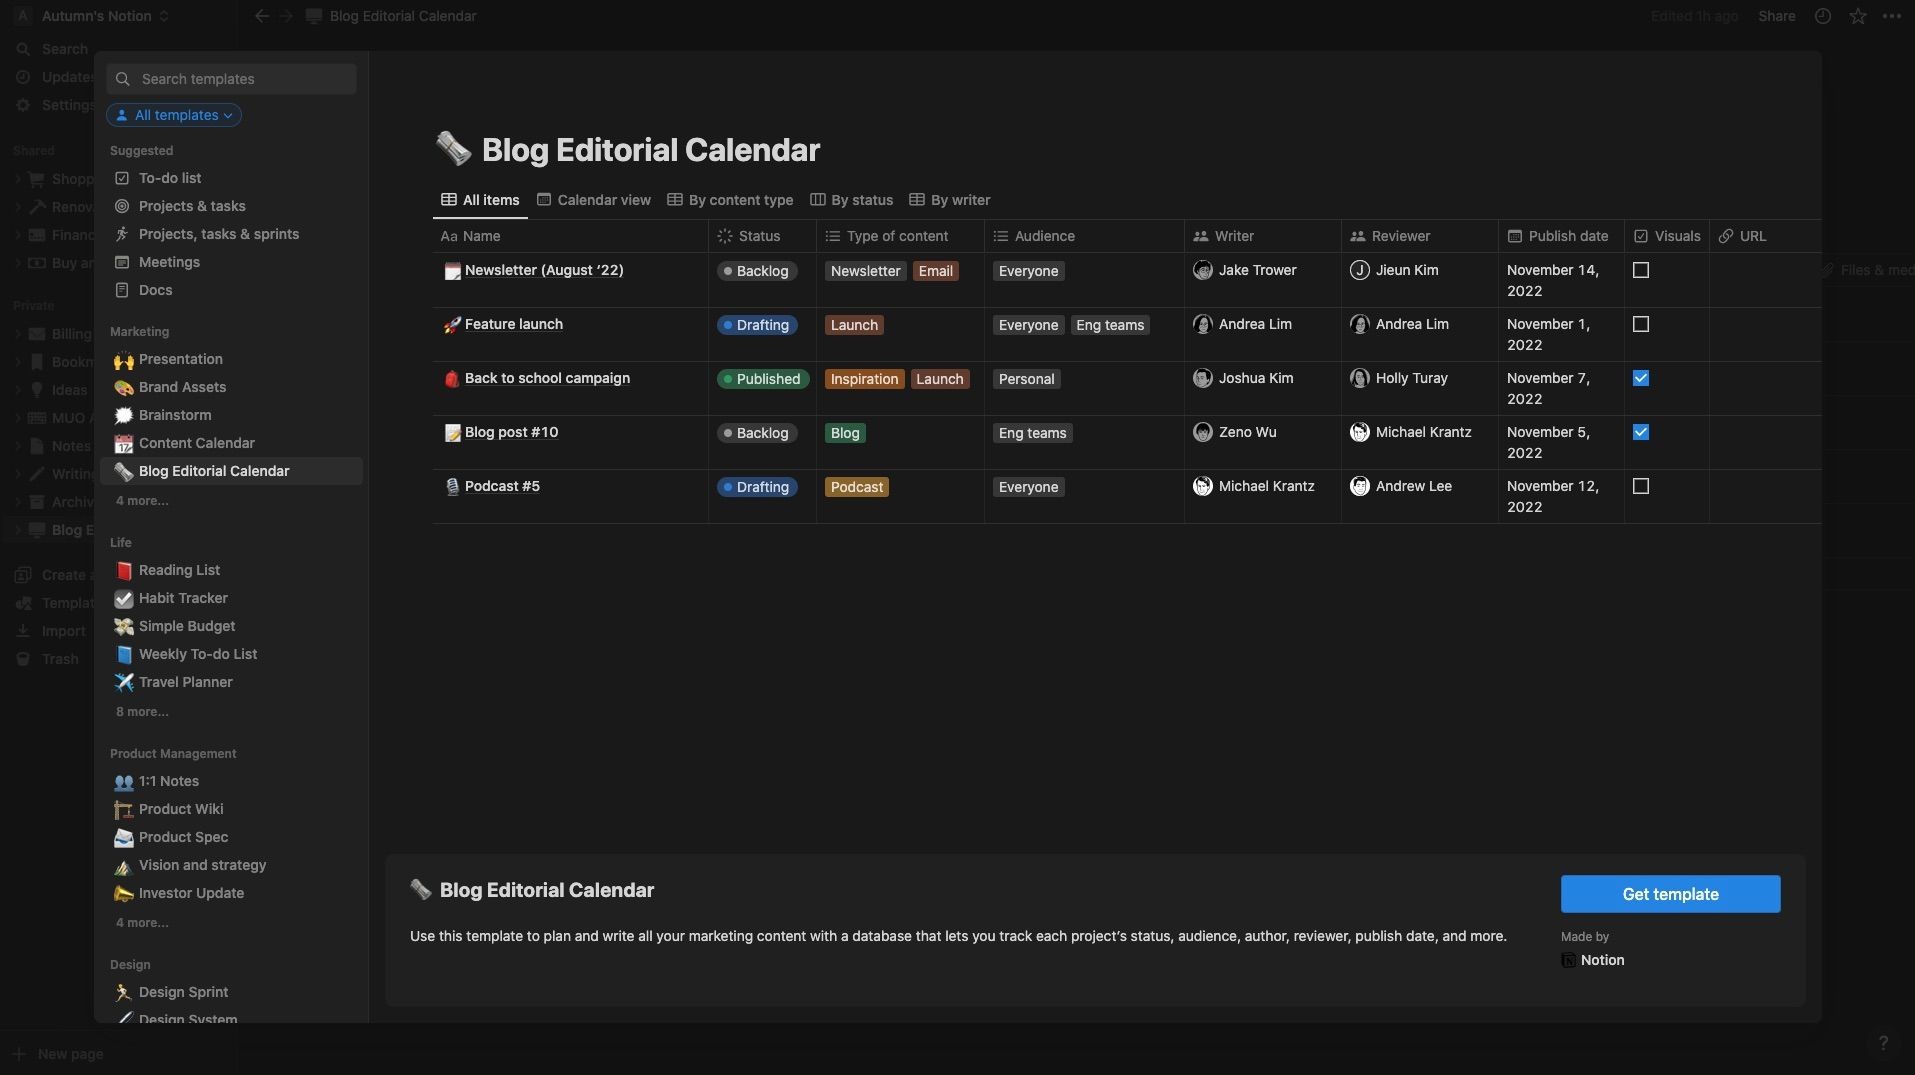This screenshot has width=1915, height=1075.
Task: Open the history clock icon in top bar
Action: tap(1823, 16)
